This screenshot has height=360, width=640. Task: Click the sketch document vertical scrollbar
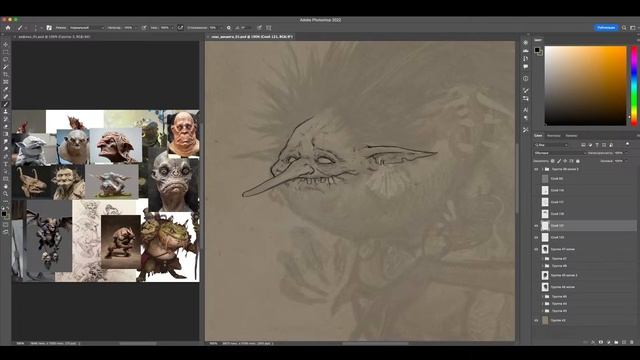[x=517, y=178]
